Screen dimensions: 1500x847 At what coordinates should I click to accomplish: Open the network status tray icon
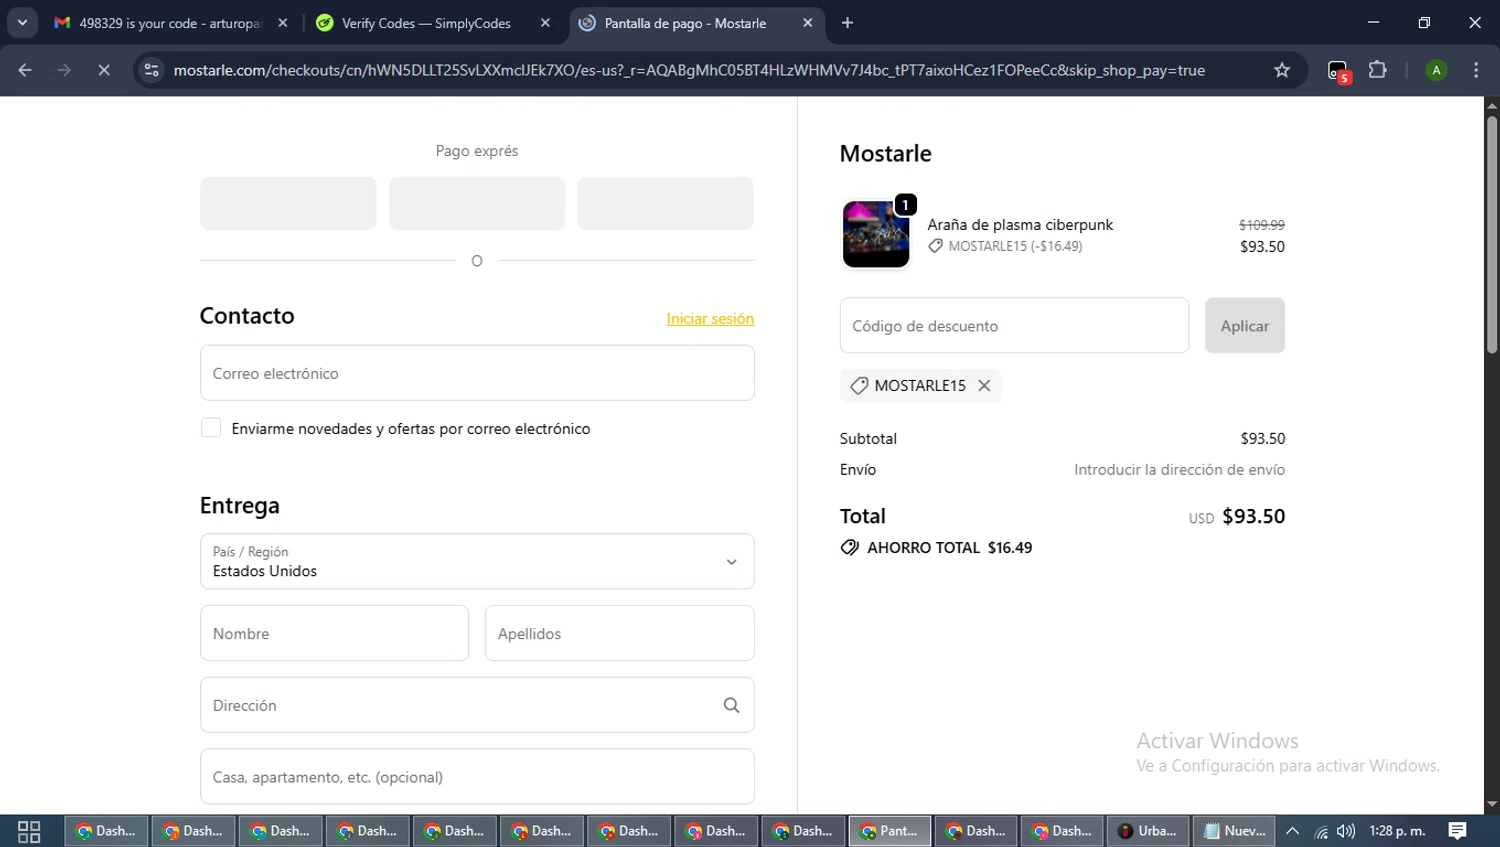[1321, 831]
